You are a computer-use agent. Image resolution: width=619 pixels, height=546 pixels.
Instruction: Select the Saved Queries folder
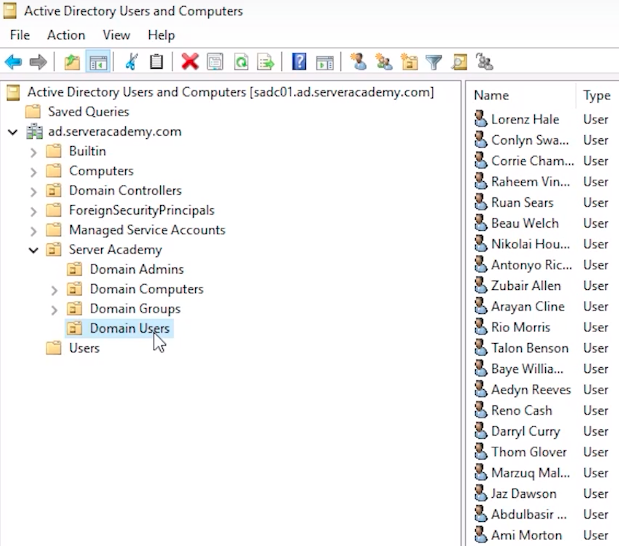pyautogui.click(x=88, y=112)
